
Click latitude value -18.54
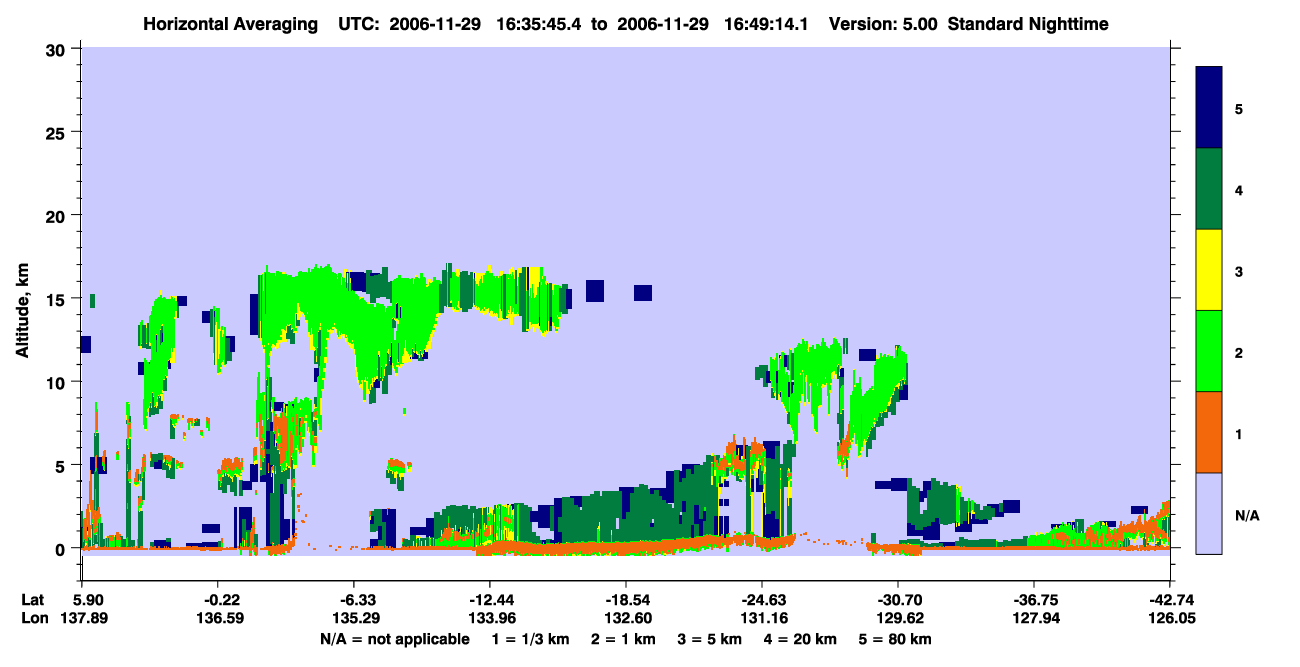coord(625,599)
